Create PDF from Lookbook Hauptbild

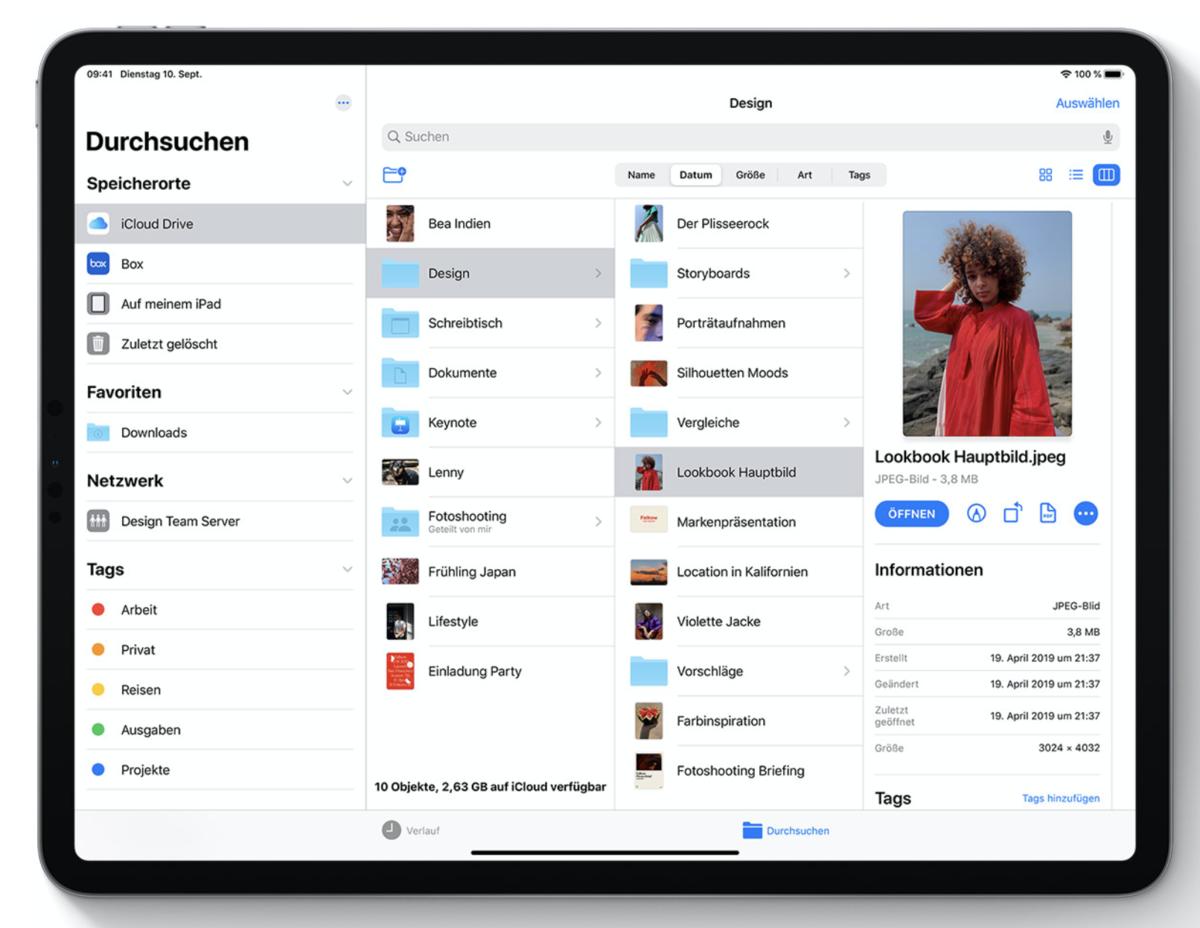pos(1048,513)
